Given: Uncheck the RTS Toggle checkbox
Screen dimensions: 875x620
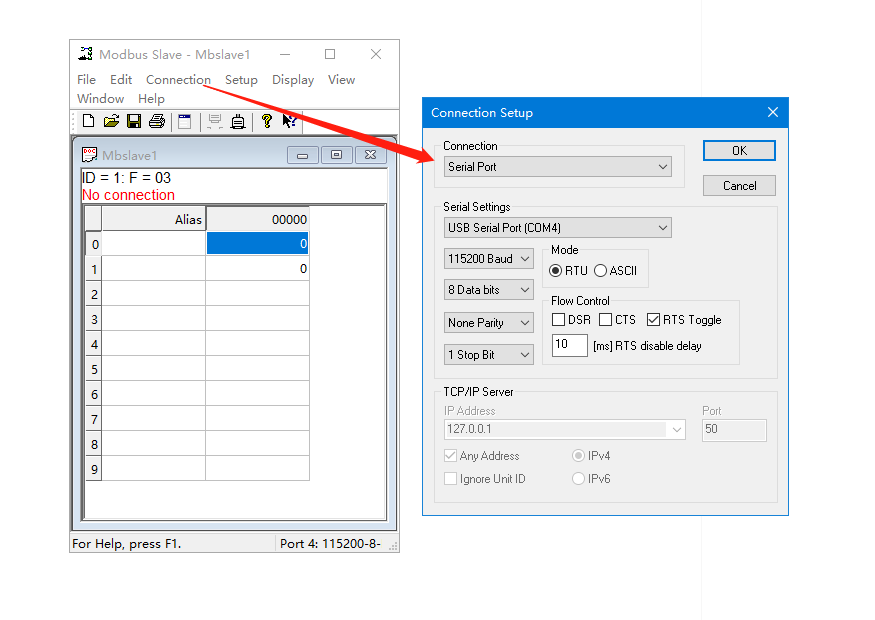Looking at the screenshot, I should (x=654, y=320).
